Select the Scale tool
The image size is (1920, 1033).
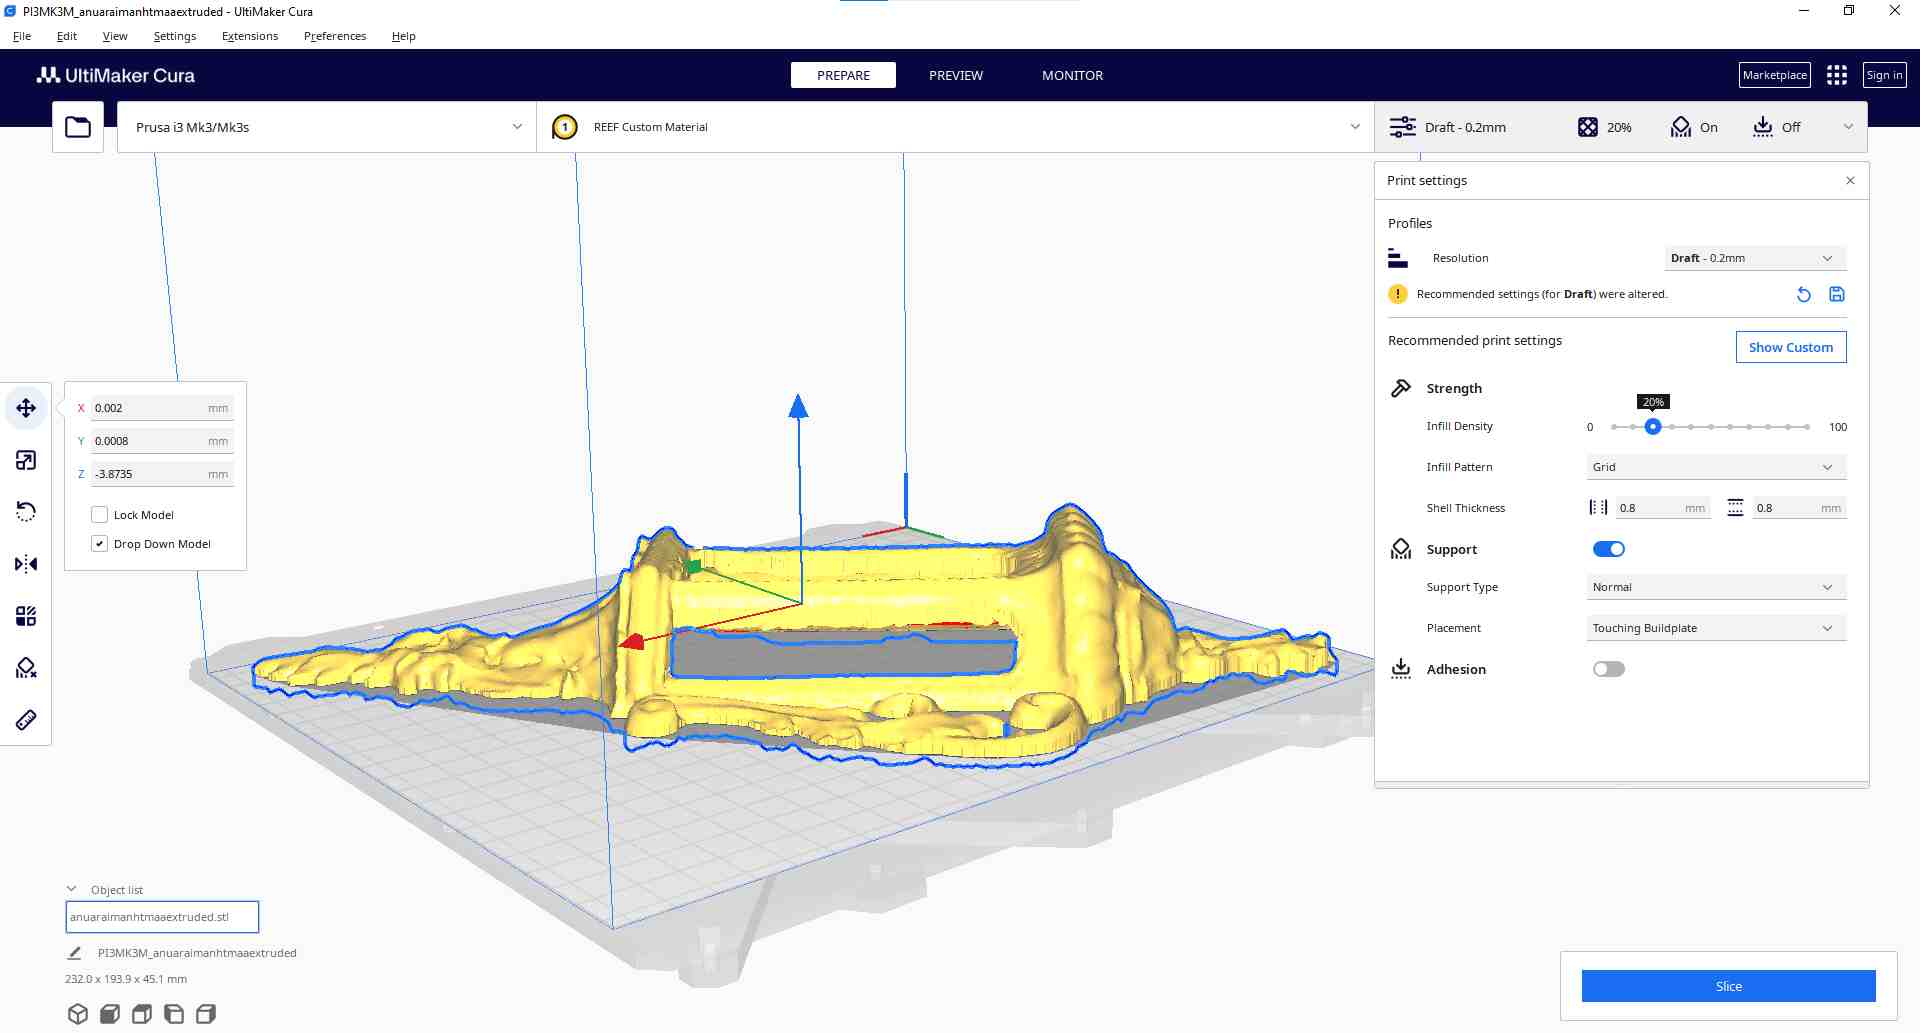tap(26, 460)
